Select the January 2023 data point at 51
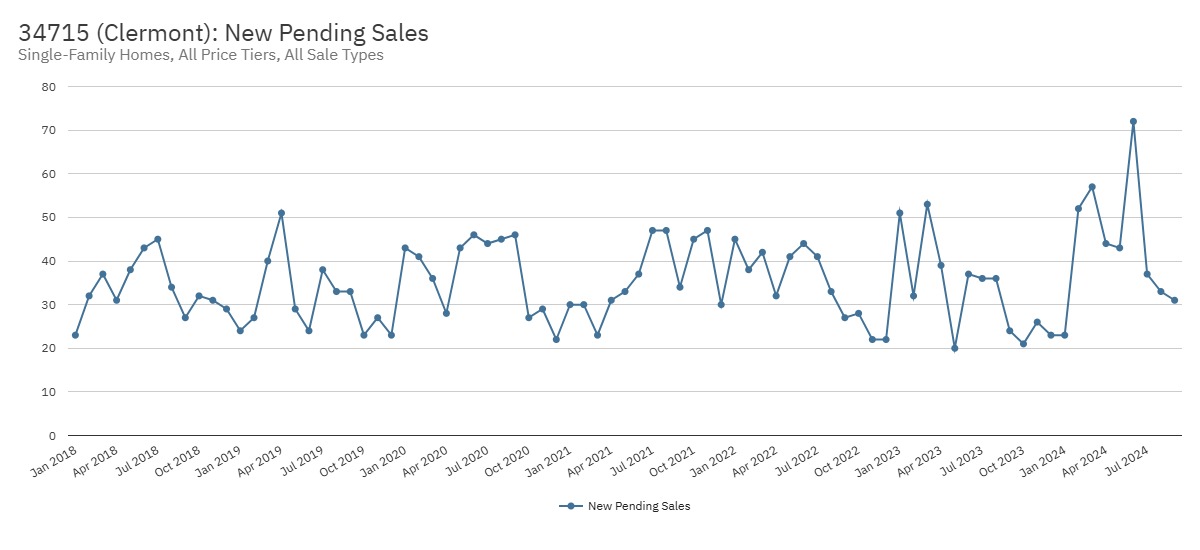This screenshot has height=550, width=1200. [900, 213]
